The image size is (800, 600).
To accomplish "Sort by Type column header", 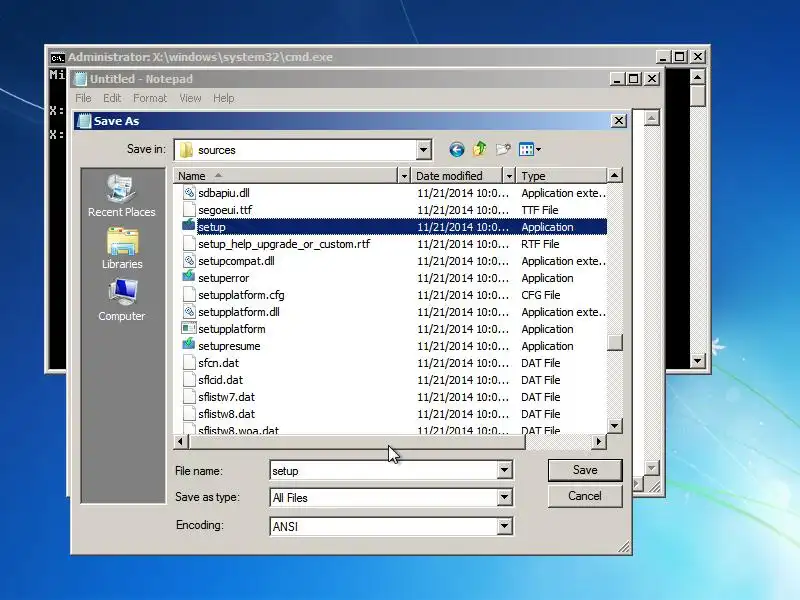I will coord(561,176).
